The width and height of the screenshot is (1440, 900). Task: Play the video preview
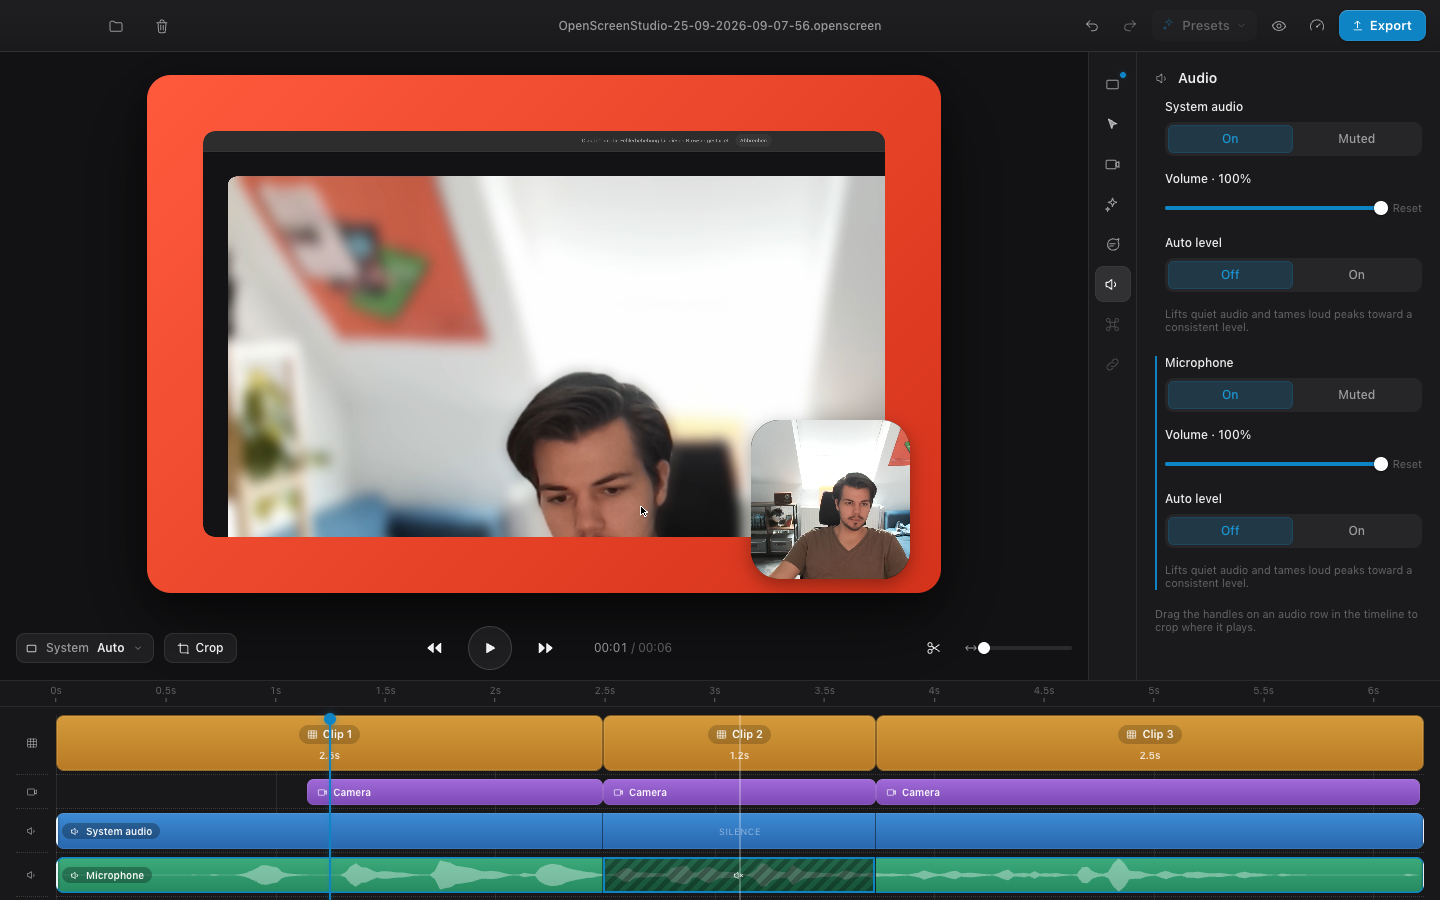point(490,648)
